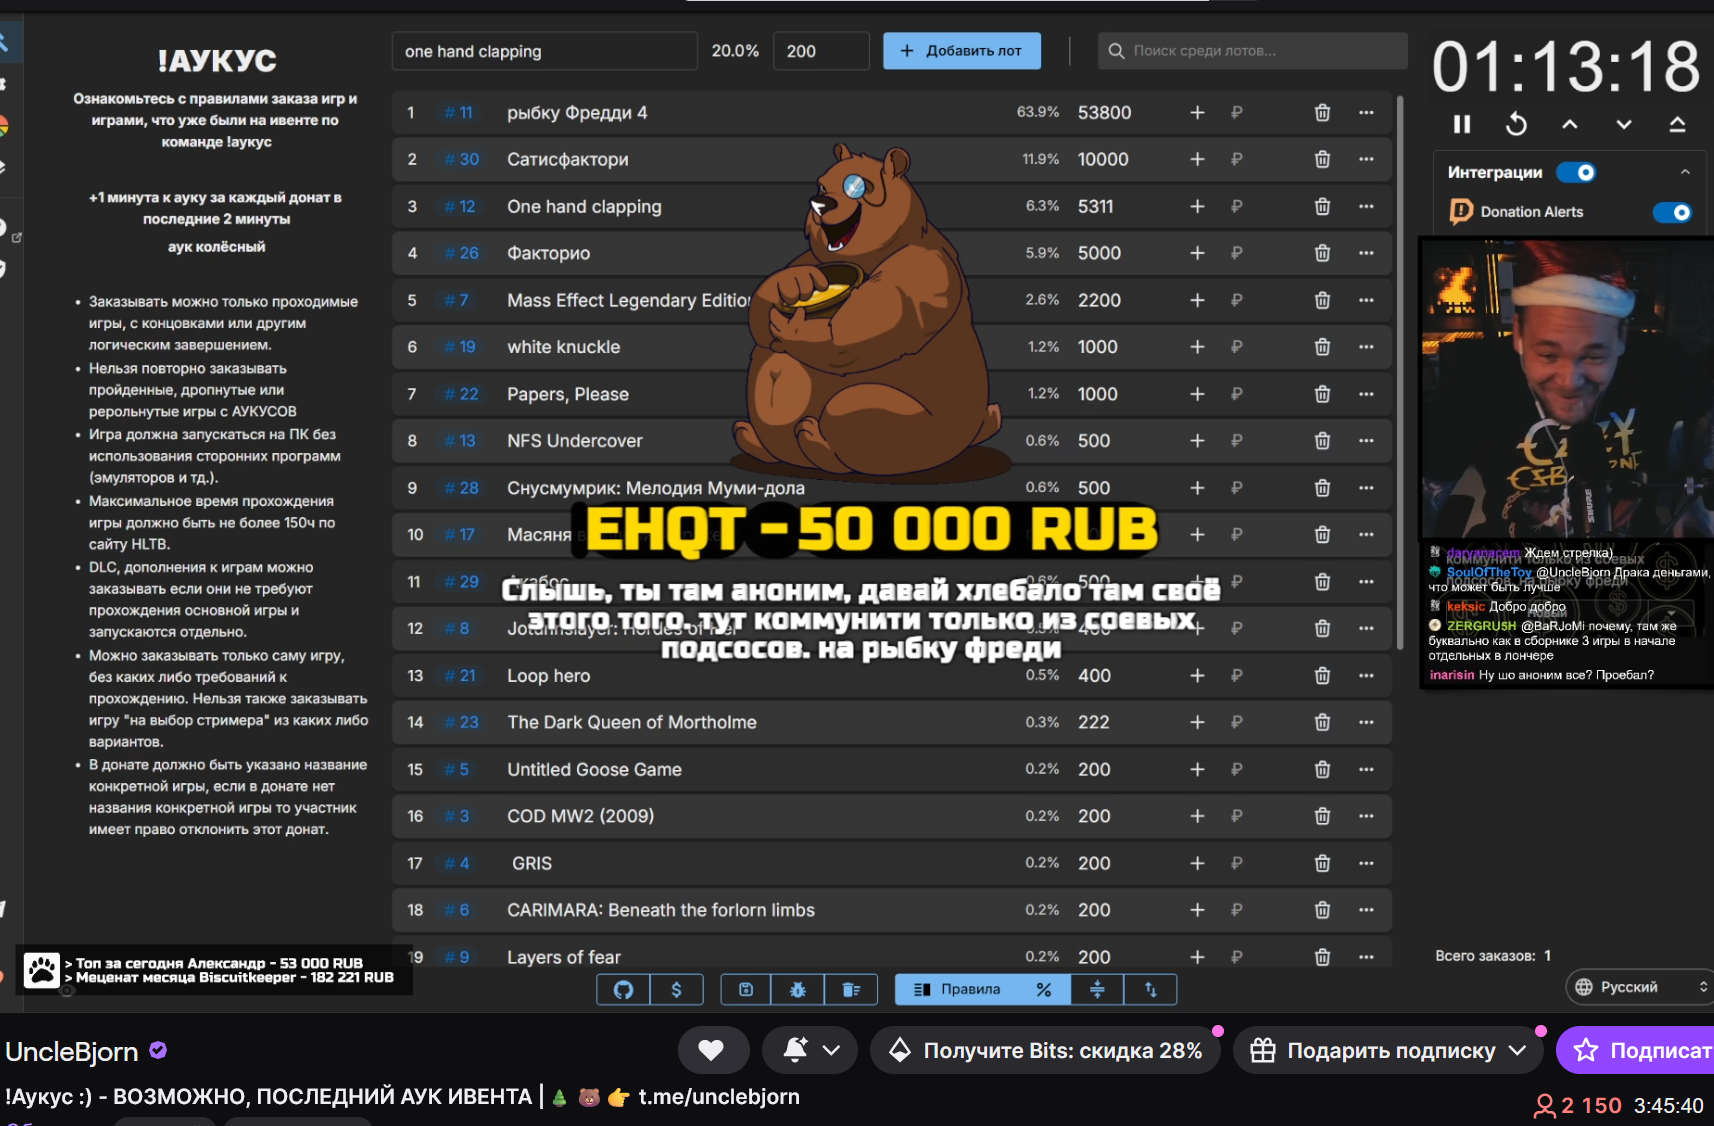The height and width of the screenshot is (1126, 1714).
Task: Open more options for Layers of fear lot
Action: (1366, 957)
